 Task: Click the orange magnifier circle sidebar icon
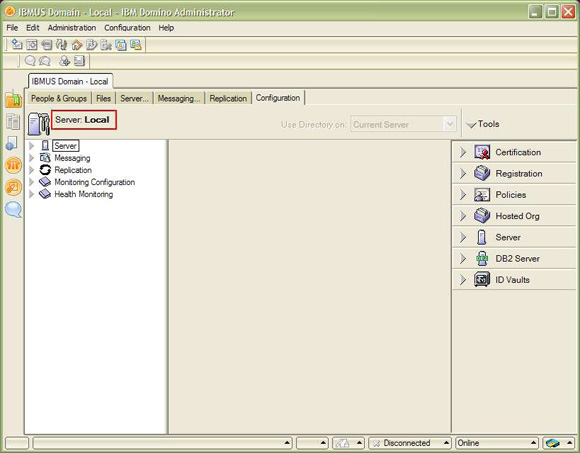13,187
